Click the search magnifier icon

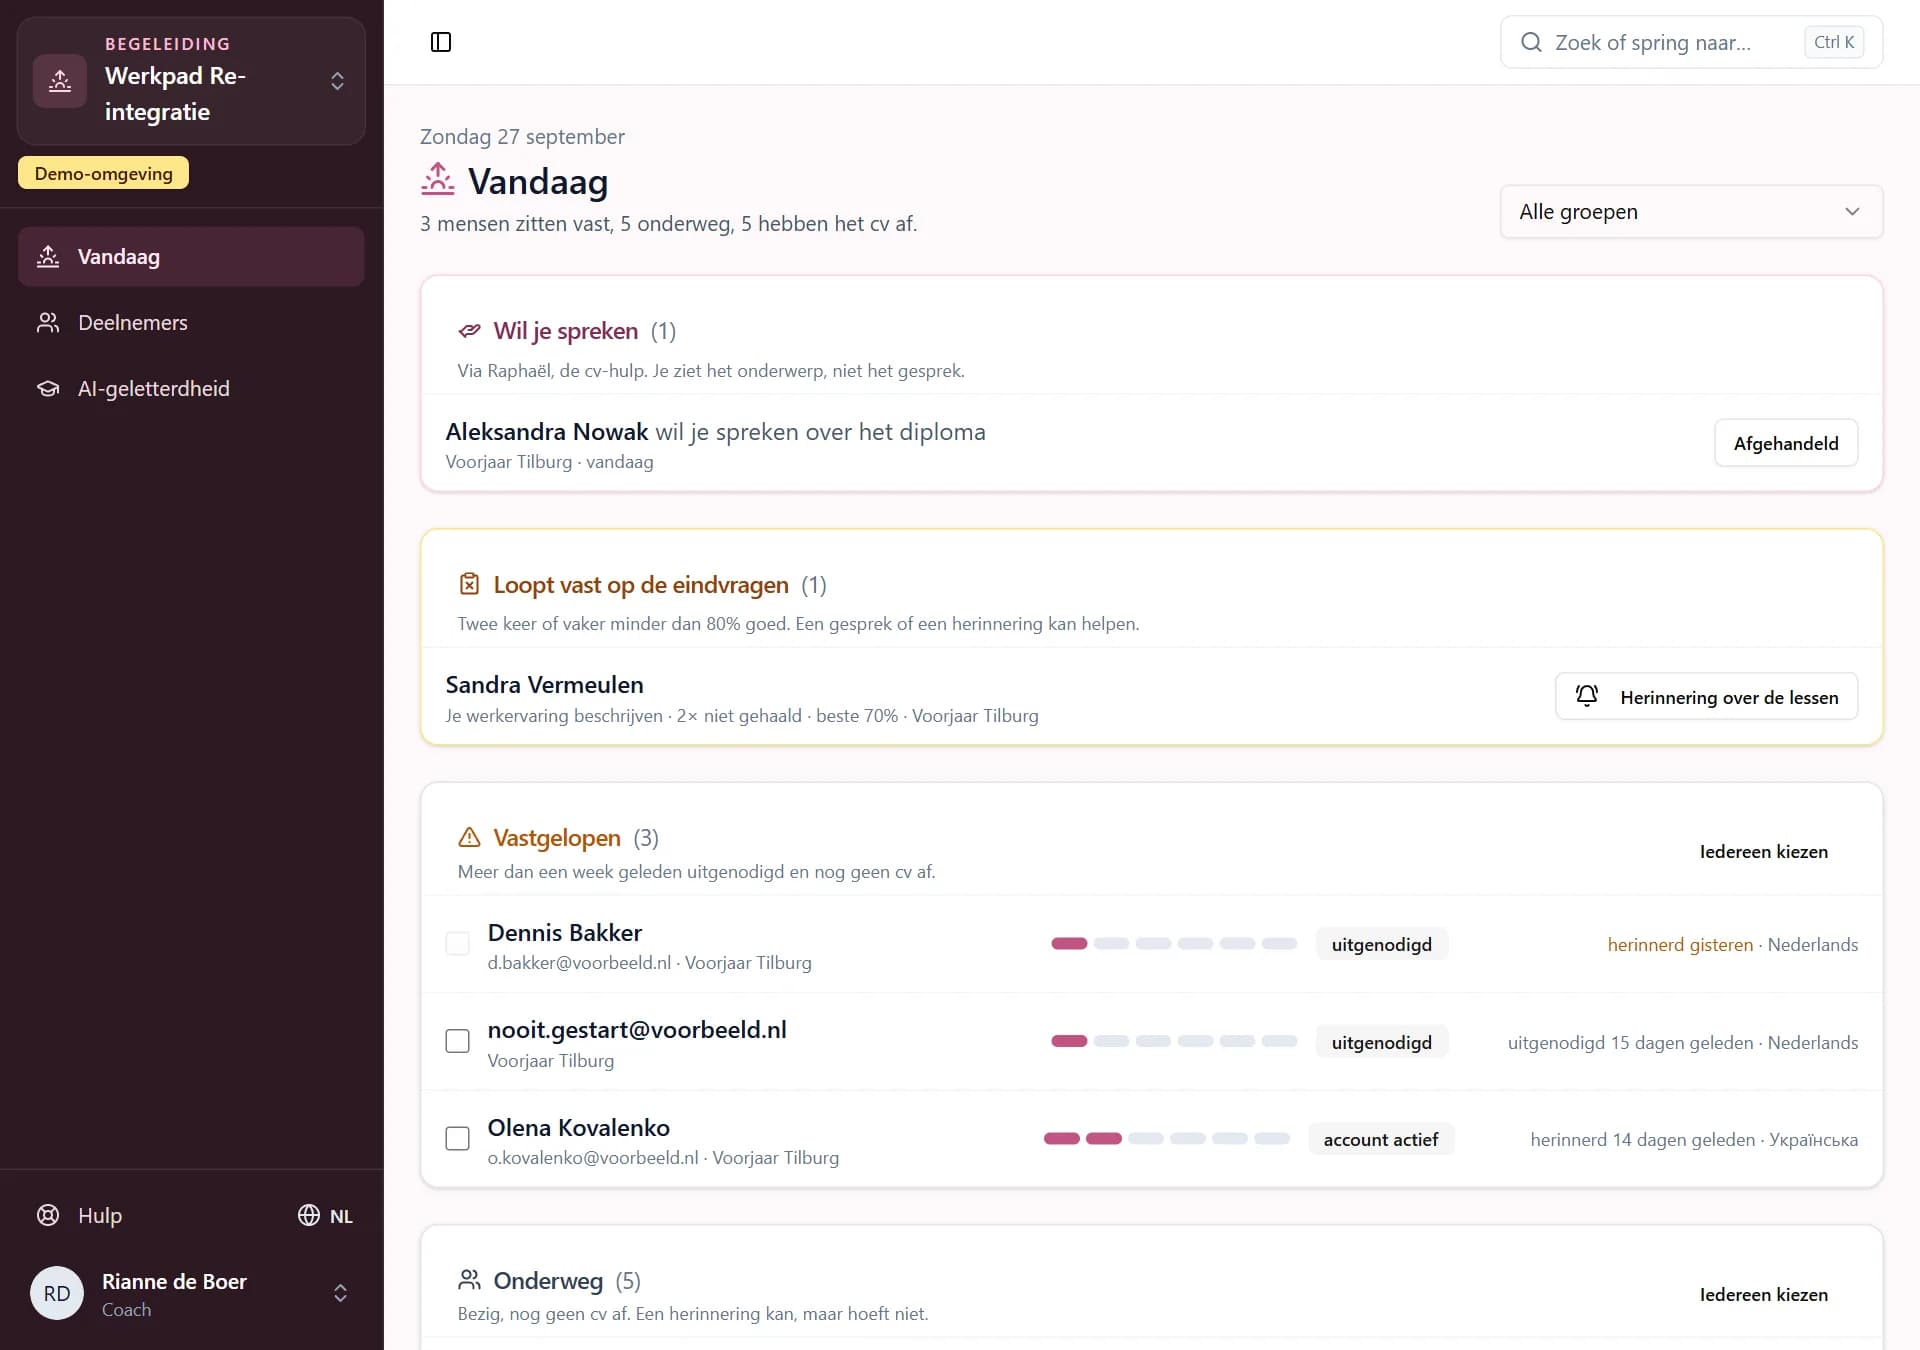(1531, 42)
